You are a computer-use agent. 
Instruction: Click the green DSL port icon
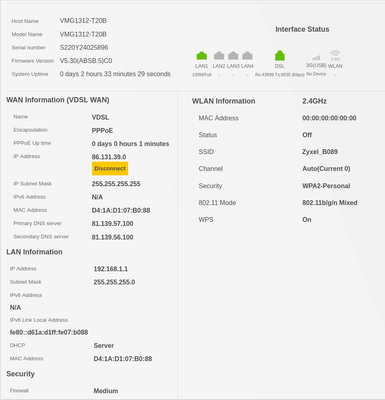pos(280,56)
